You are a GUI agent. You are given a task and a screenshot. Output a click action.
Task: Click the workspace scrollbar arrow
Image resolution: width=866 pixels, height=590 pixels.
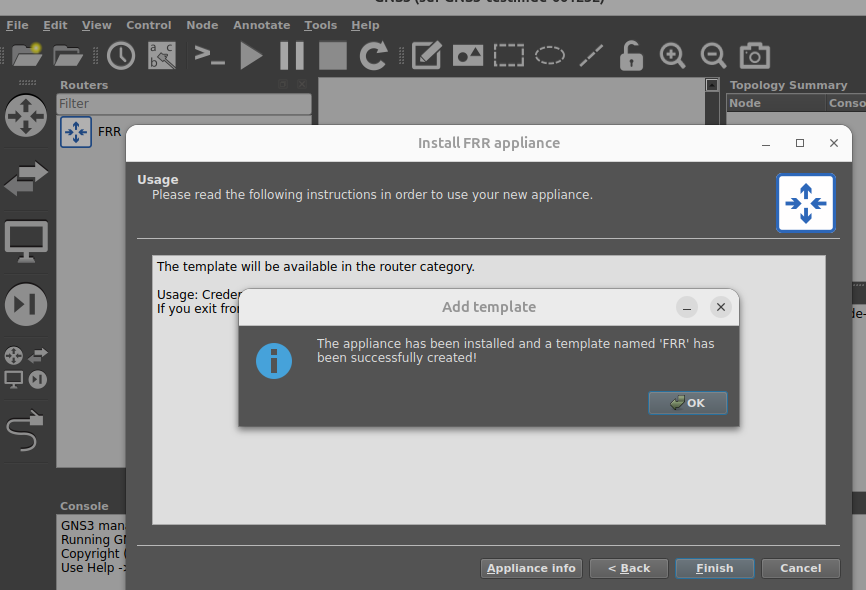pos(712,85)
